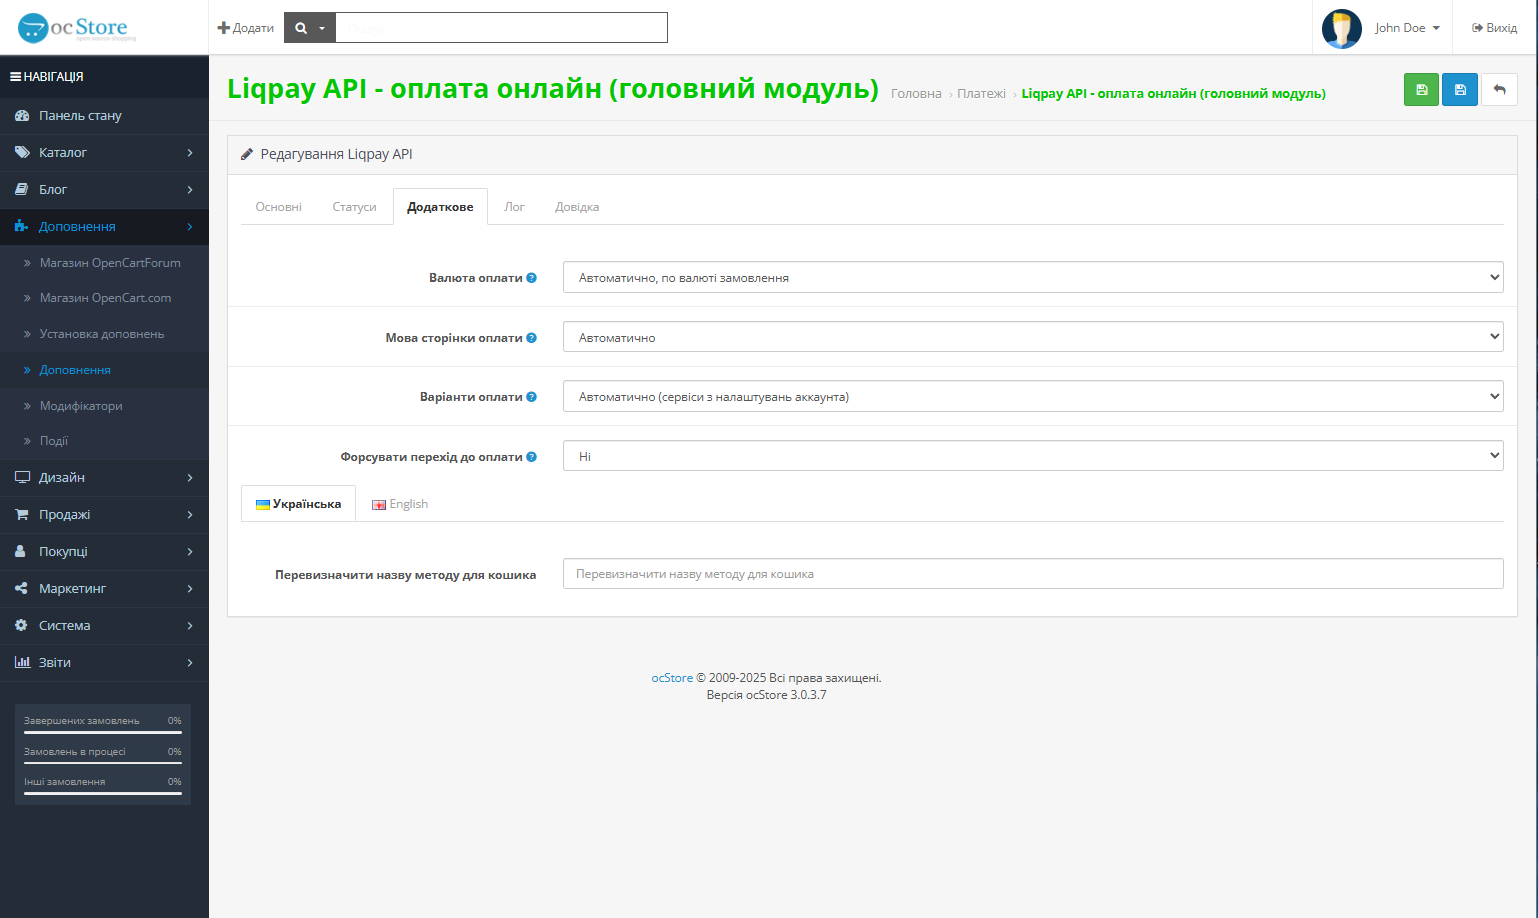Open the John Doe user menu
1538x918 pixels.
(x=1407, y=28)
